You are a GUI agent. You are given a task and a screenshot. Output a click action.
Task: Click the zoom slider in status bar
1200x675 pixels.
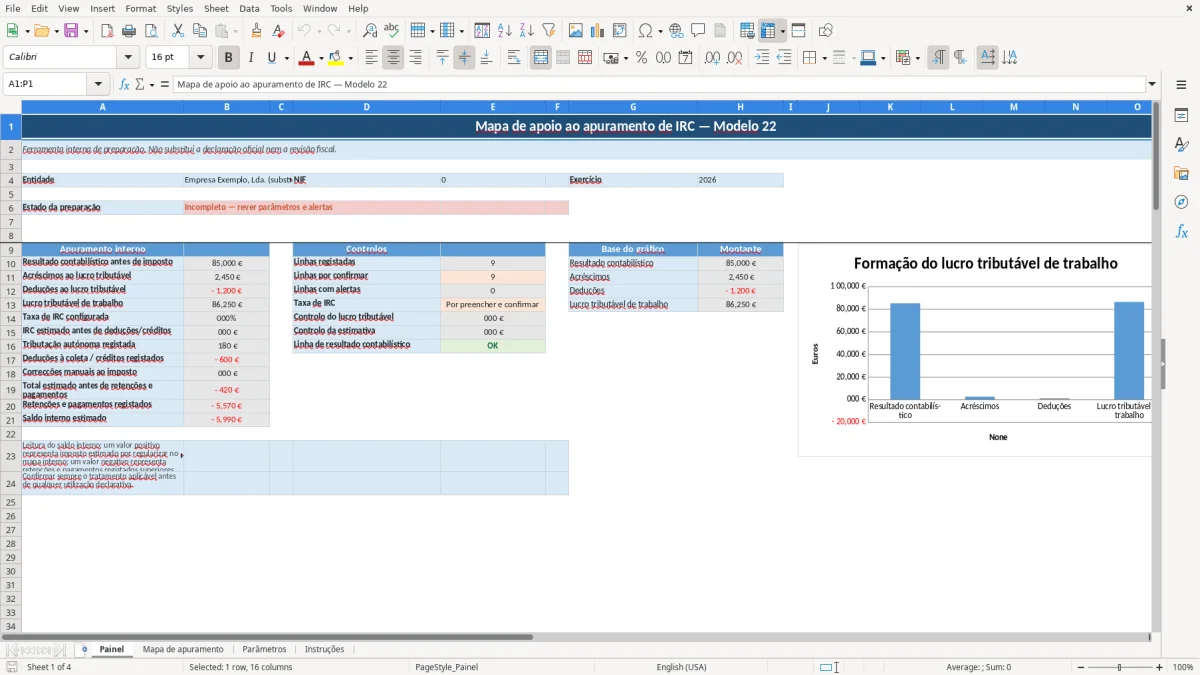[1119, 667]
